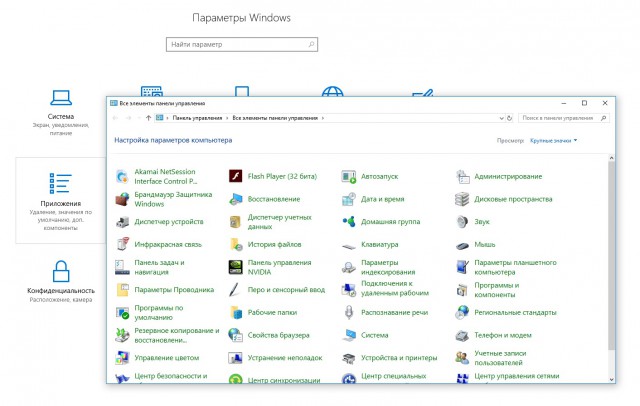Click Подключения к удаленным рабочим label
The image size is (640, 406).
395,288
